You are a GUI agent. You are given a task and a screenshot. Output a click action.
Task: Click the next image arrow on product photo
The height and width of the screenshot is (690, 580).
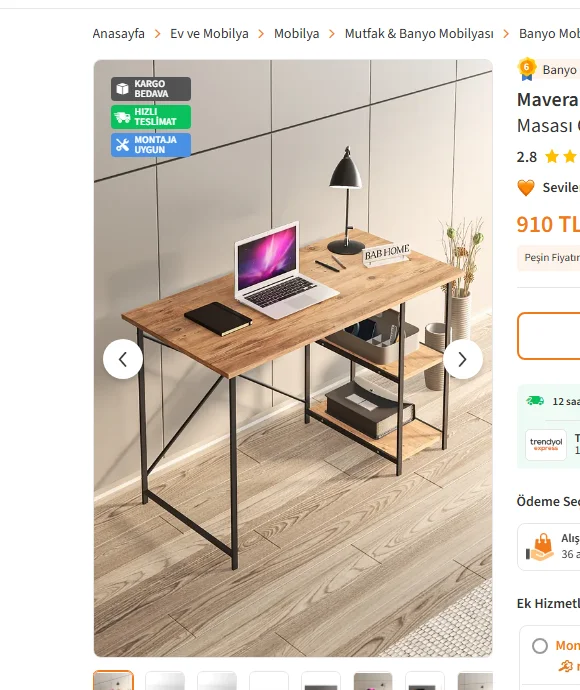pyautogui.click(x=463, y=359)
